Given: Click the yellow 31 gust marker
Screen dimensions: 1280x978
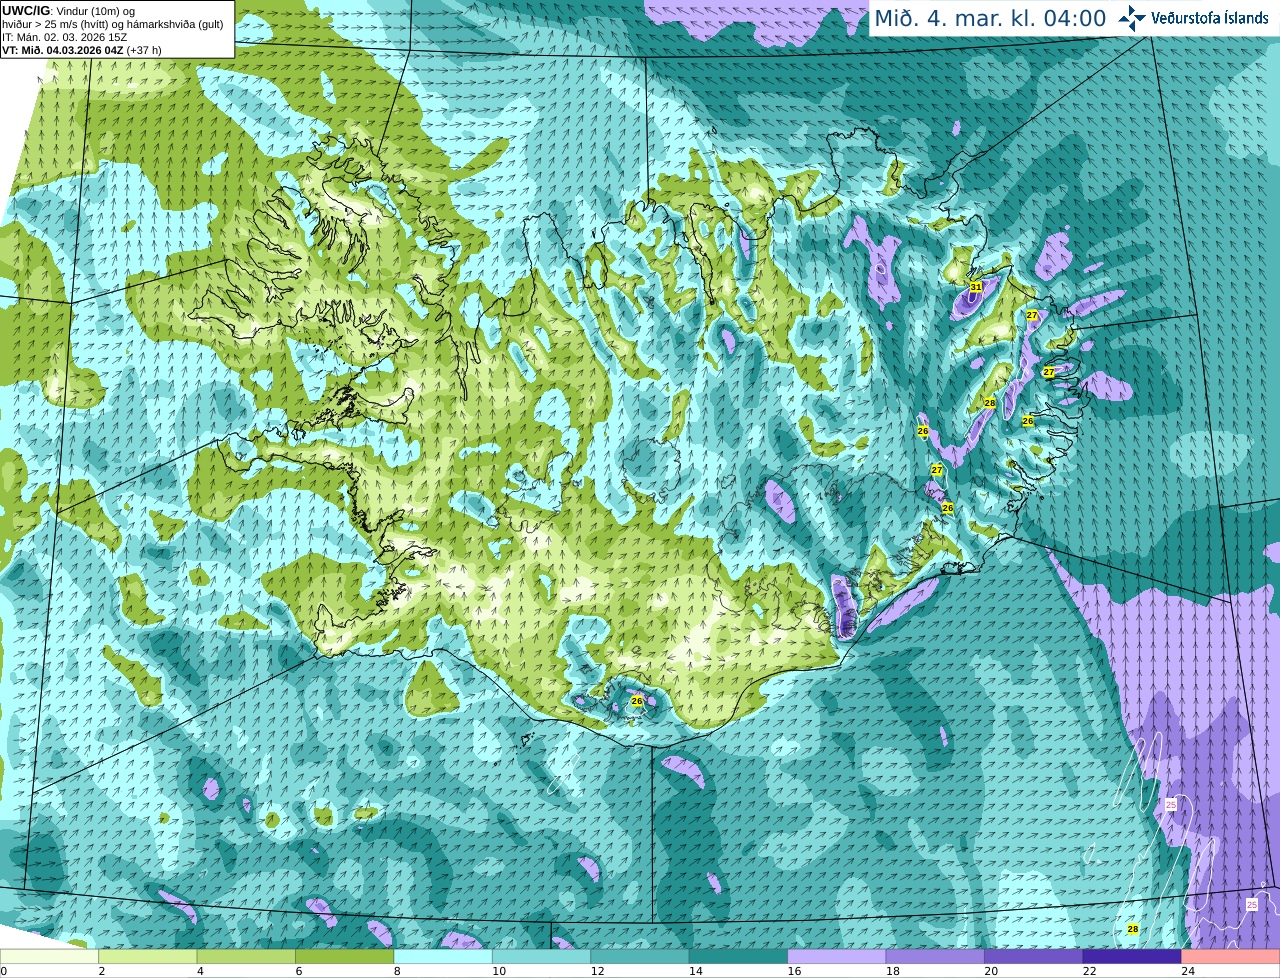Looking at the screenshot, I should pos(976,287).
